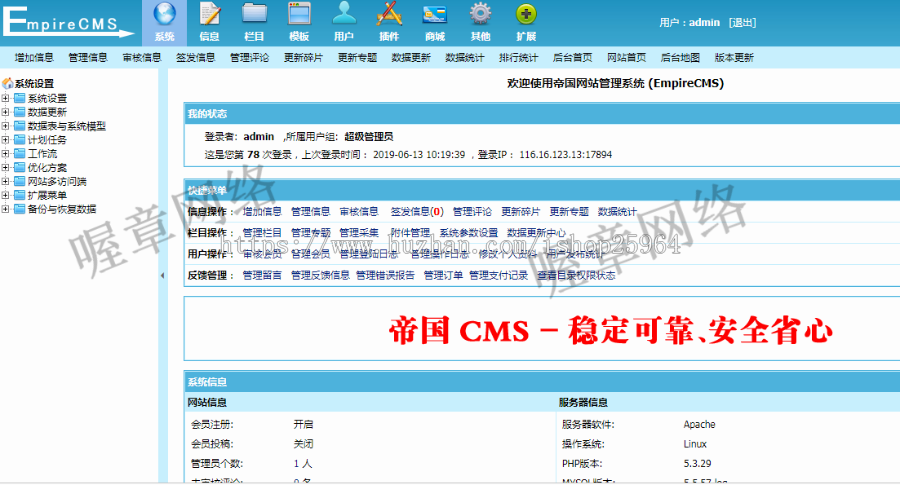
Task: Expand the 扩展菜单 tree node
Action: 5,195
